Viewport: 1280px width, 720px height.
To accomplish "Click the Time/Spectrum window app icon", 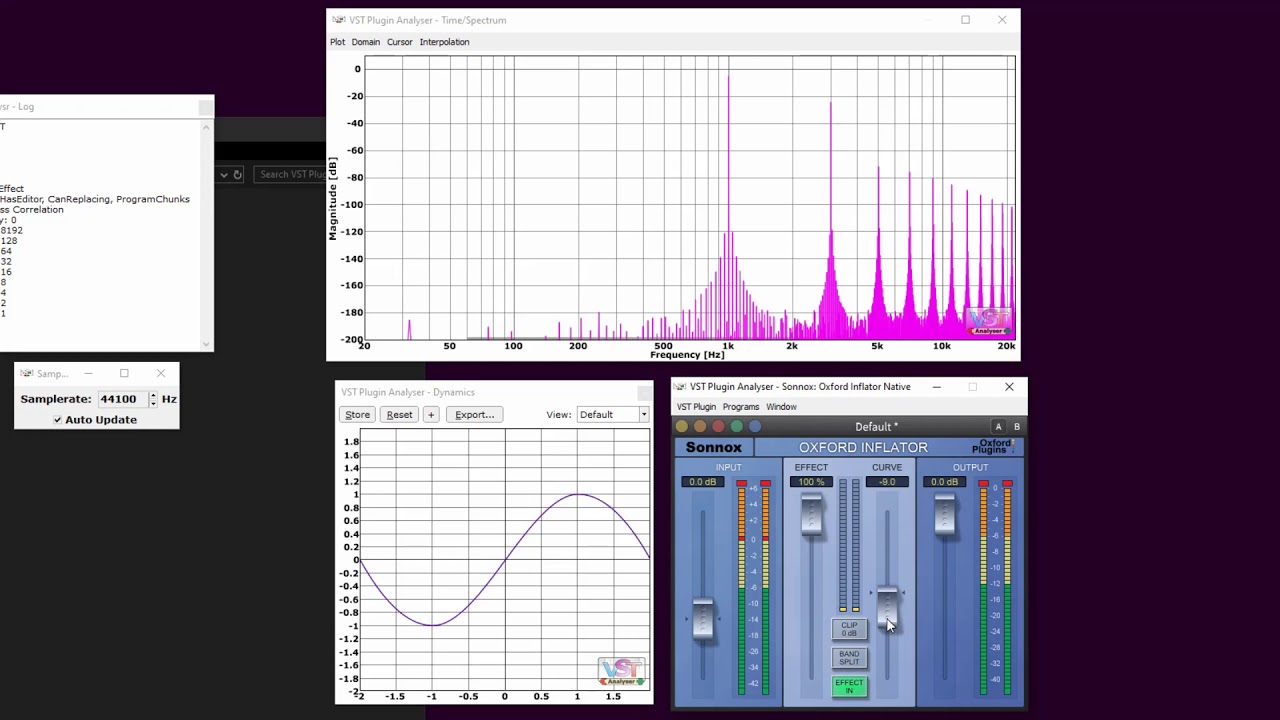I will [339, 20].
